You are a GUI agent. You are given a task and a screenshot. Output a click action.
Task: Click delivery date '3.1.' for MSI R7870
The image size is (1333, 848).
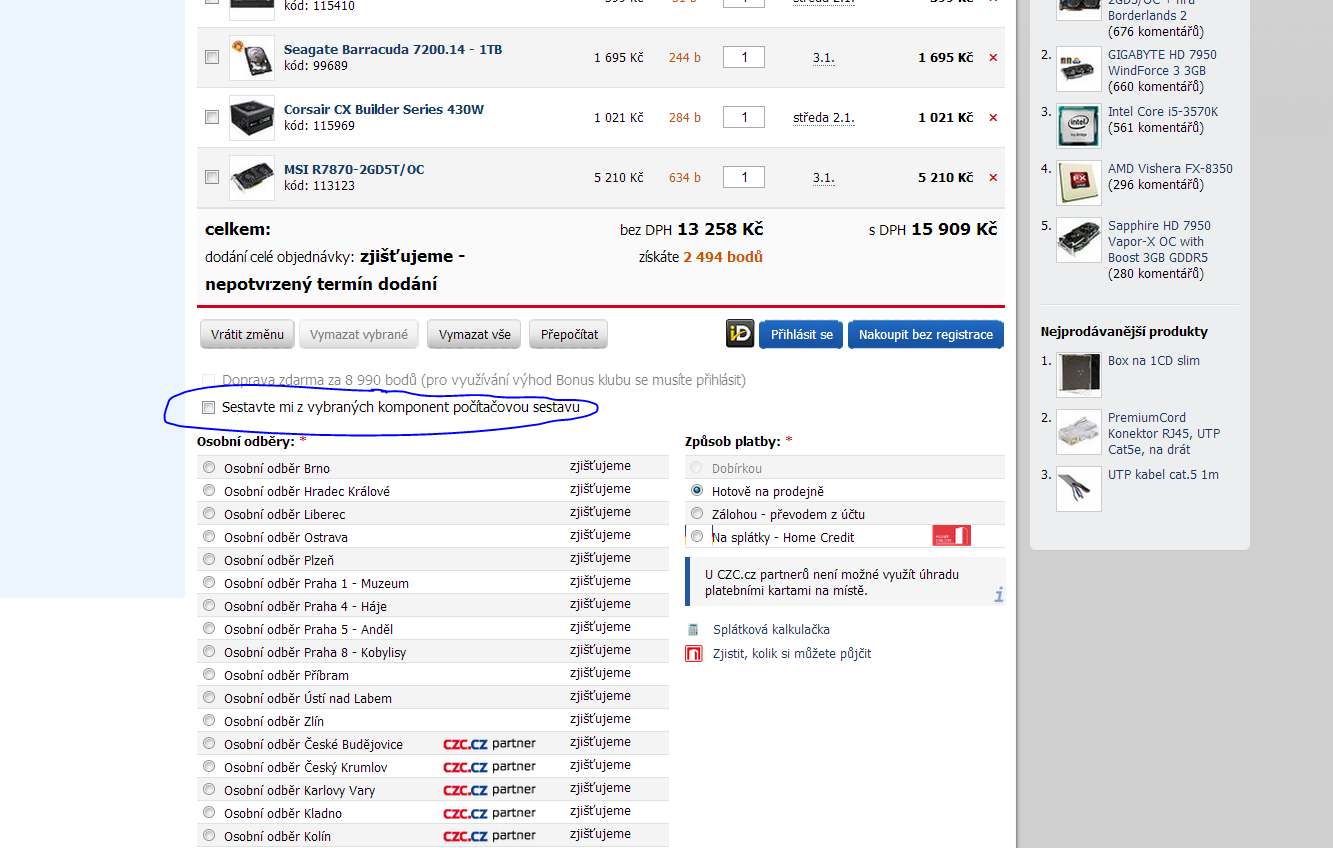(x=824, y=178)
